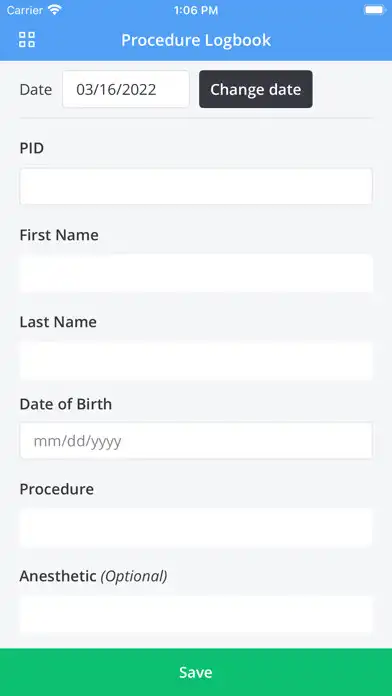Select the Last Name text box

(x=196, y=360)
